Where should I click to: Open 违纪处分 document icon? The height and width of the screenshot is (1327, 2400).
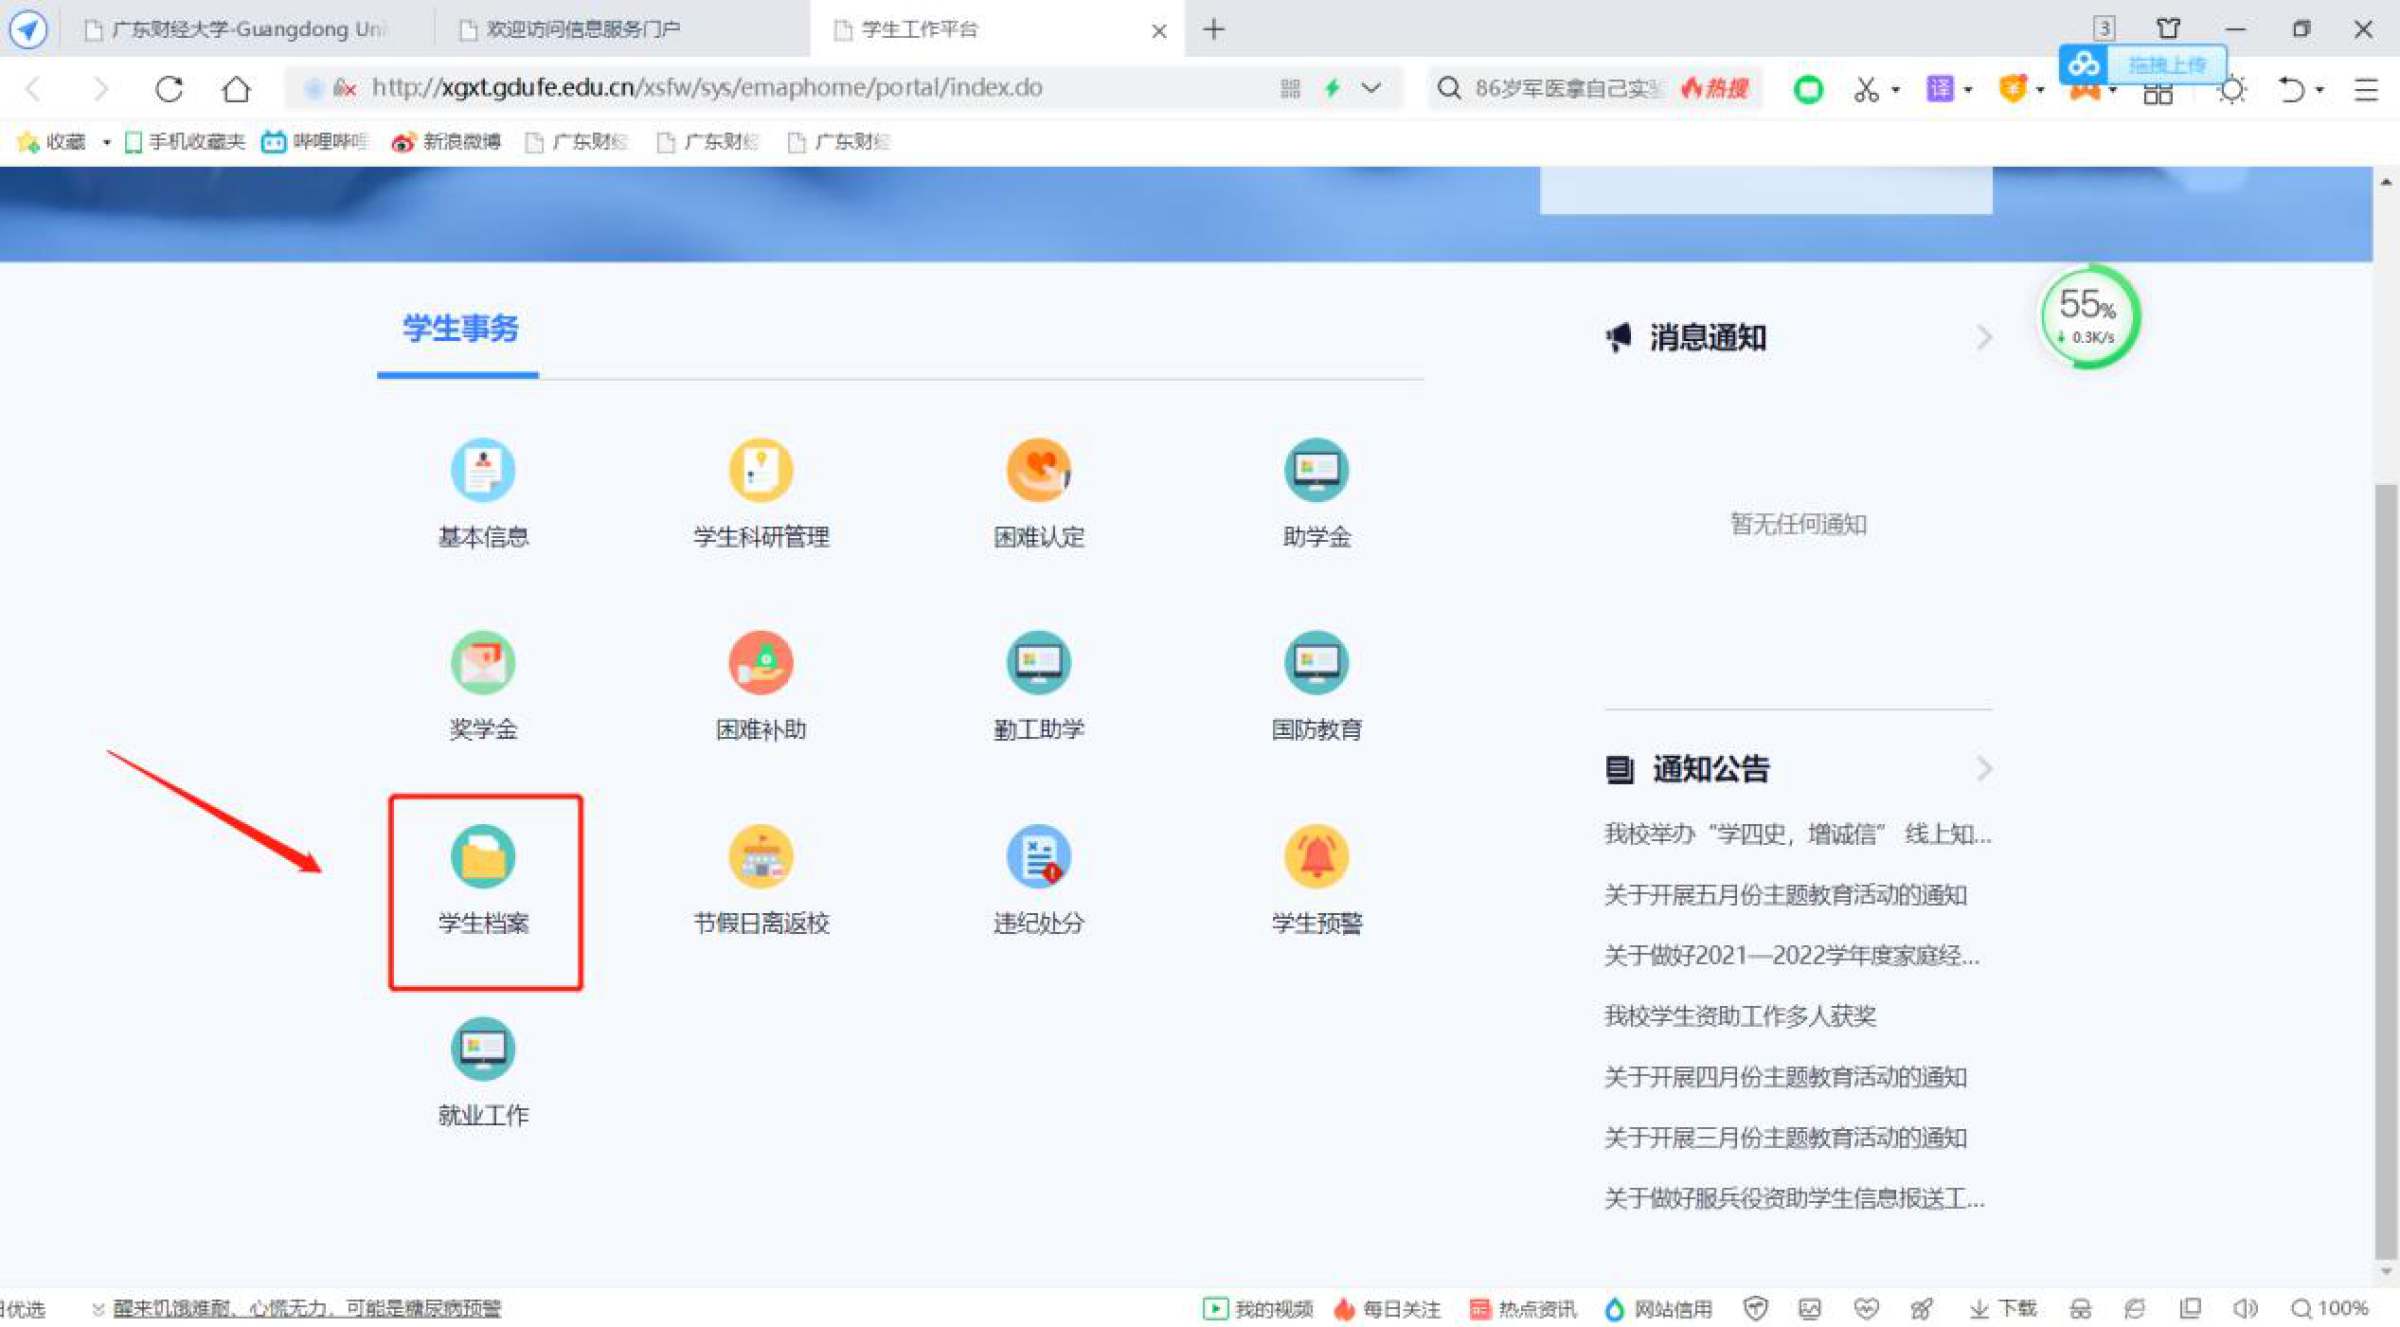[1038, 856]
